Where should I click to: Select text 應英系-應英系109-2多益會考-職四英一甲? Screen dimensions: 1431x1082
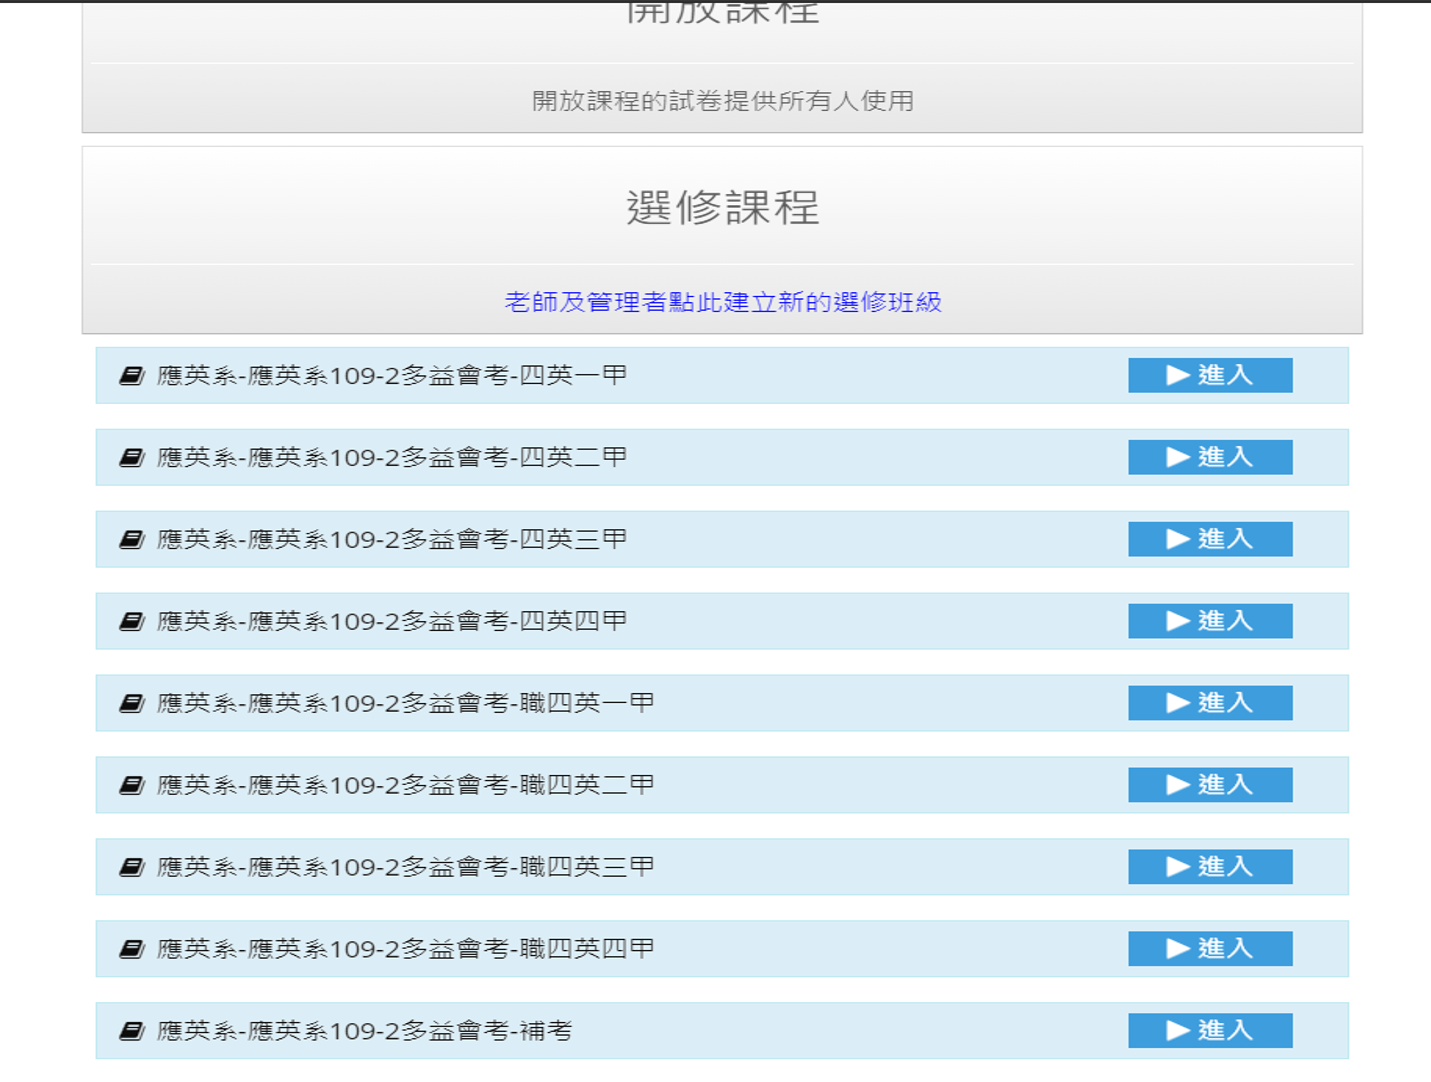click(406, 704)
